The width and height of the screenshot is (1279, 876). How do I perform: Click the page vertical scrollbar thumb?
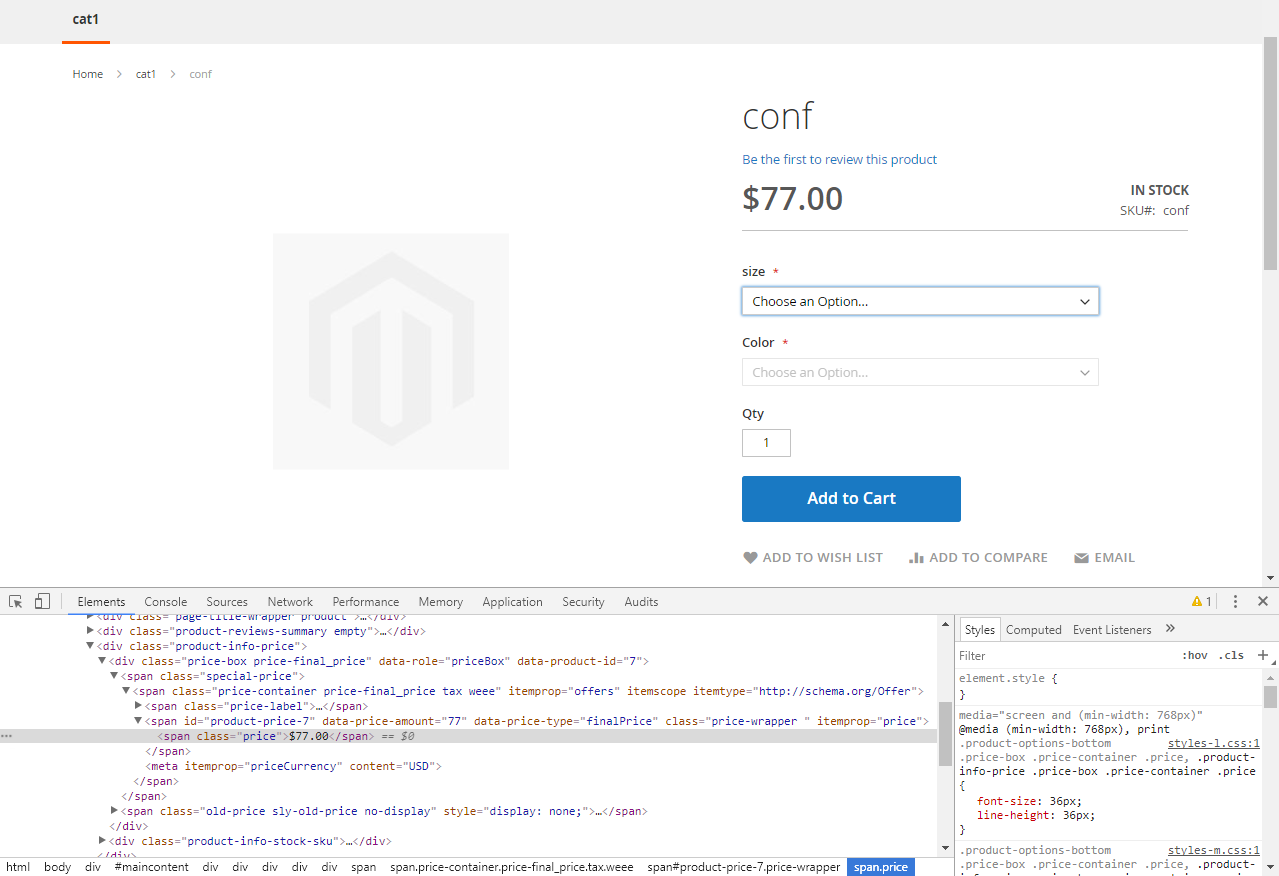tap(1270, 154)
